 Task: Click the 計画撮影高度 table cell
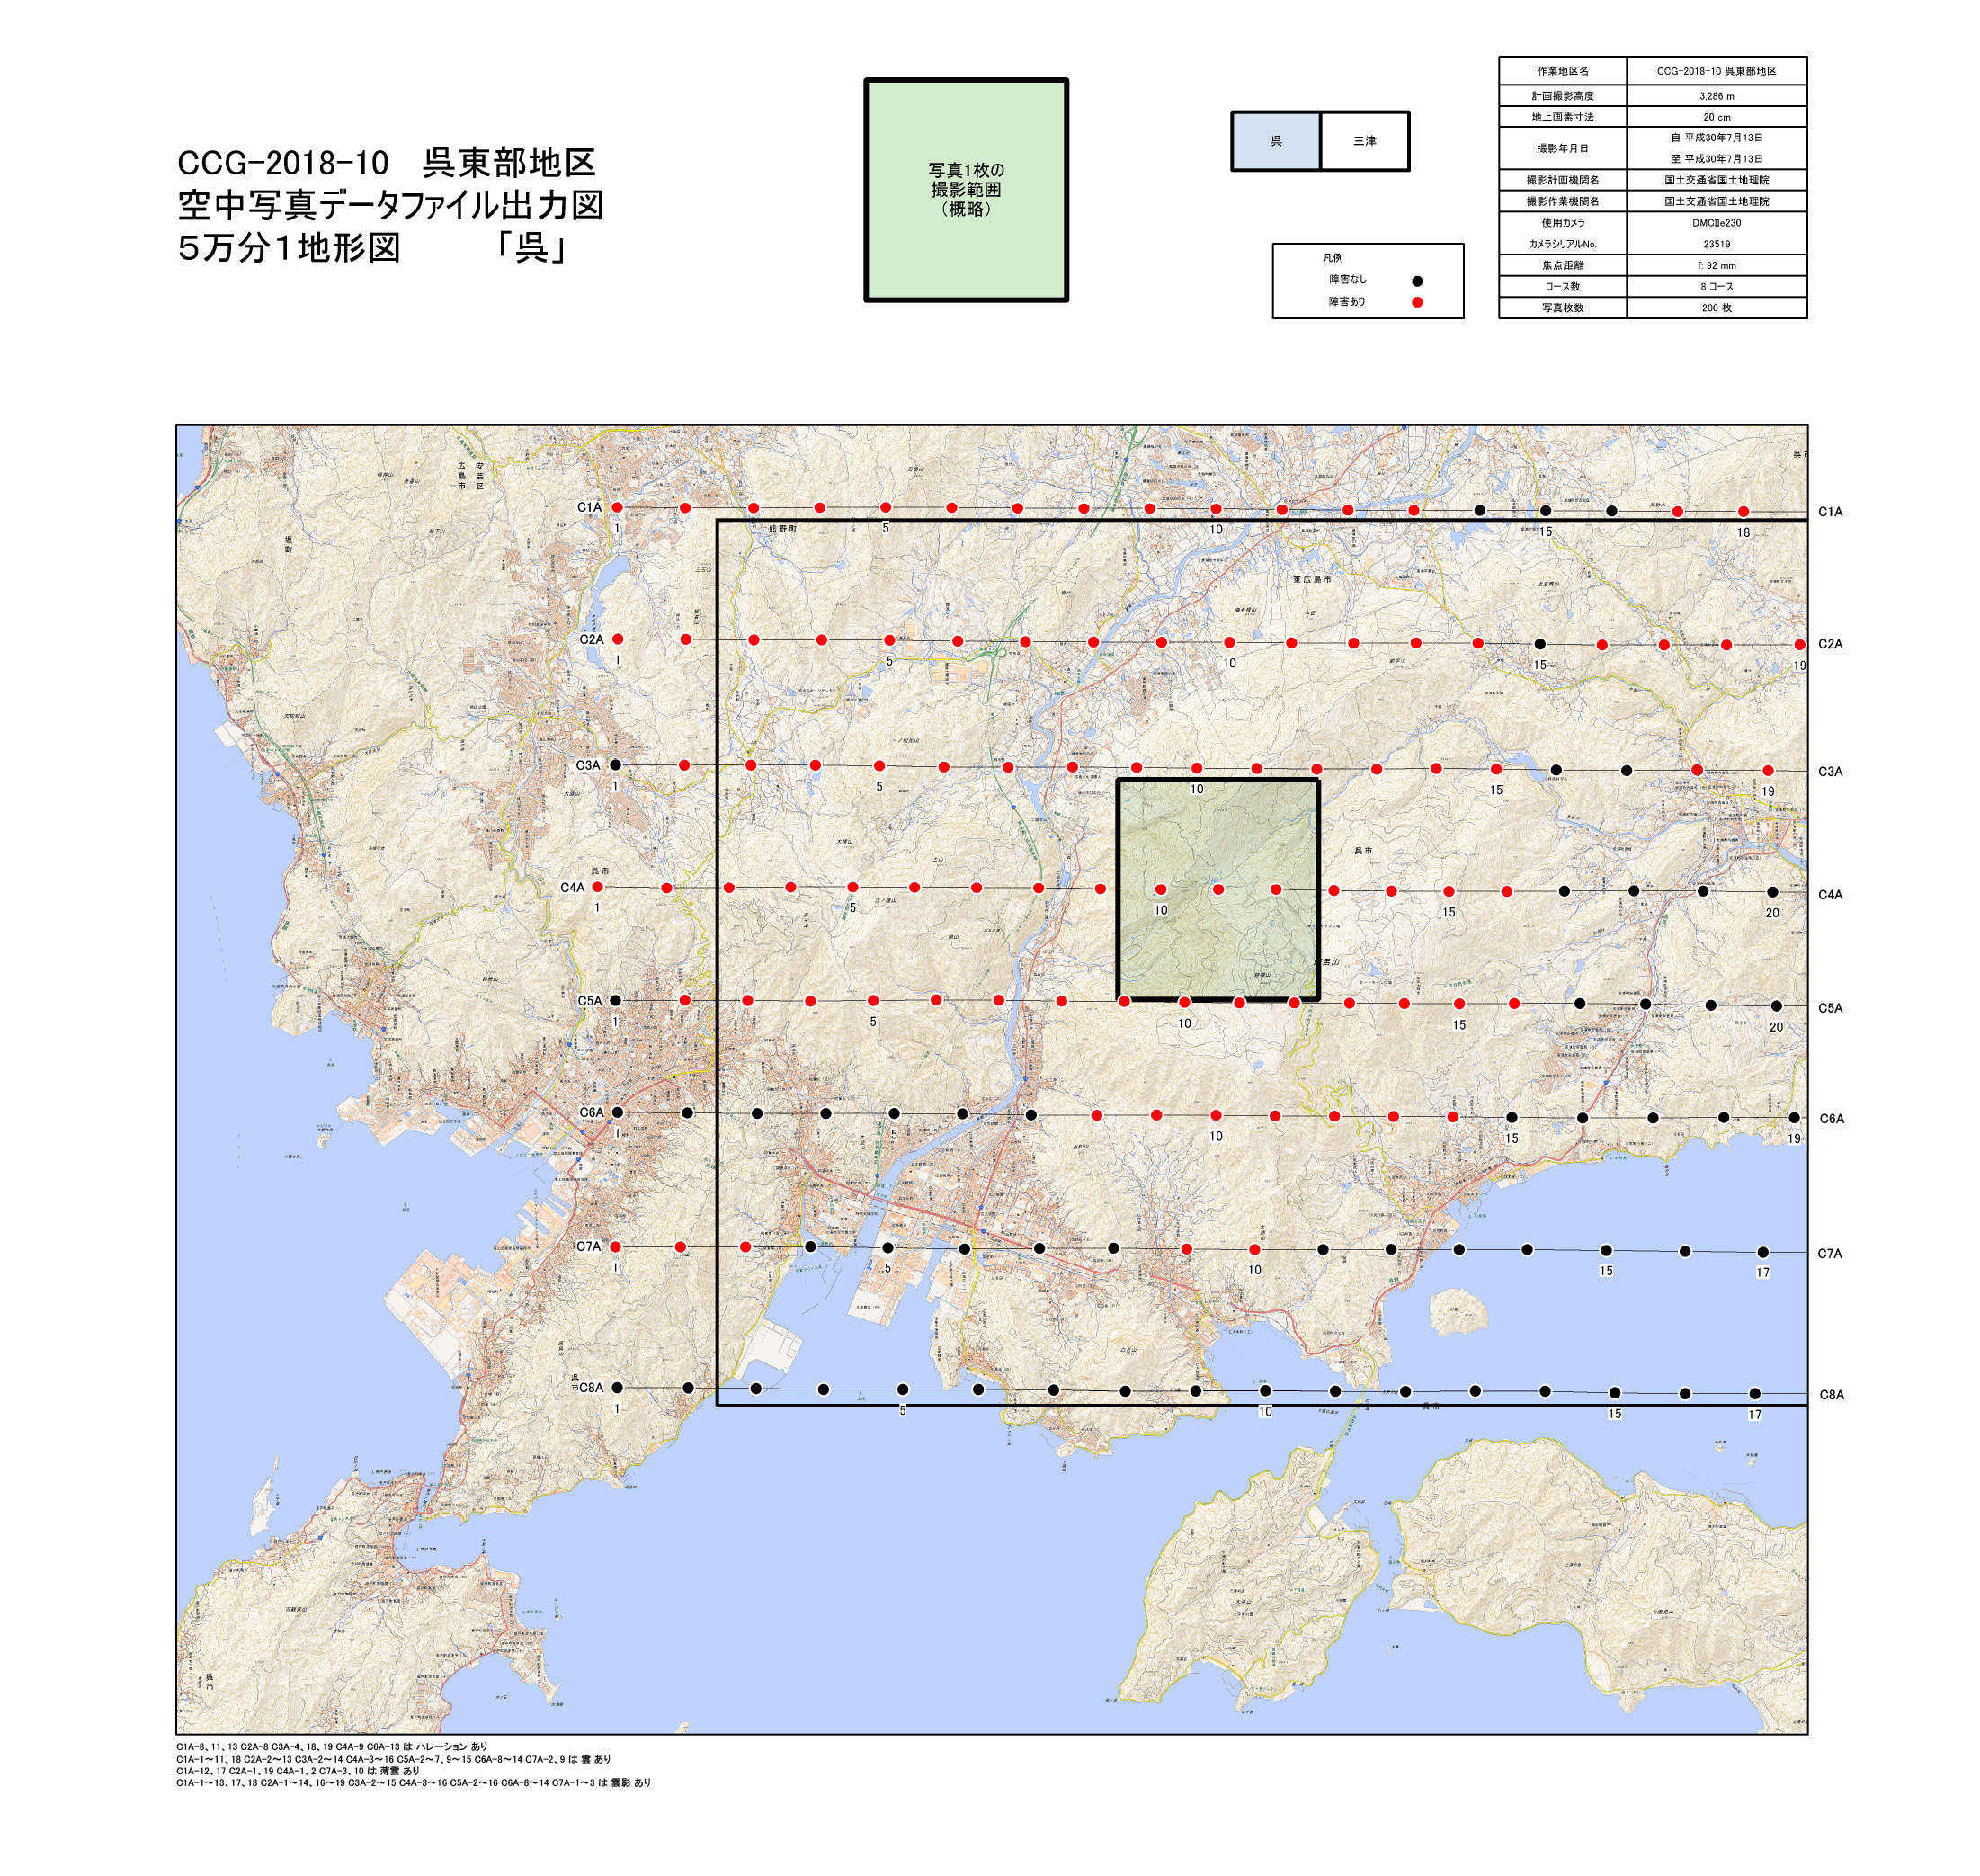[1562, 96]
